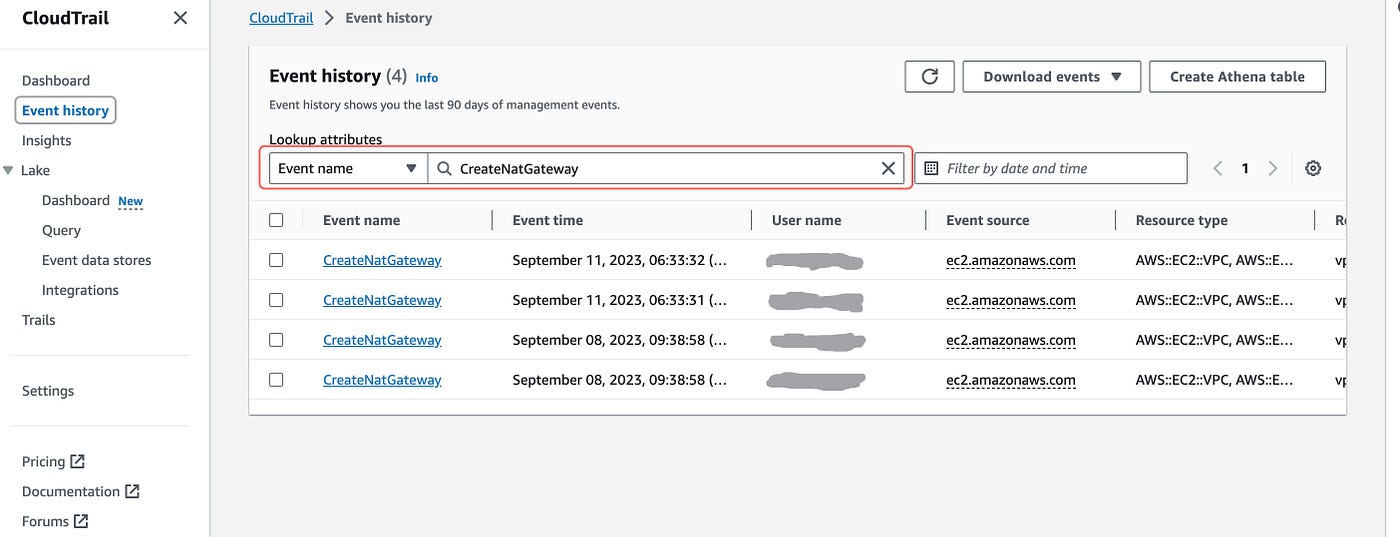Check the last CreateNatGateway event row
This screenshot has height=537, width=1400.
tap(276, 380)
